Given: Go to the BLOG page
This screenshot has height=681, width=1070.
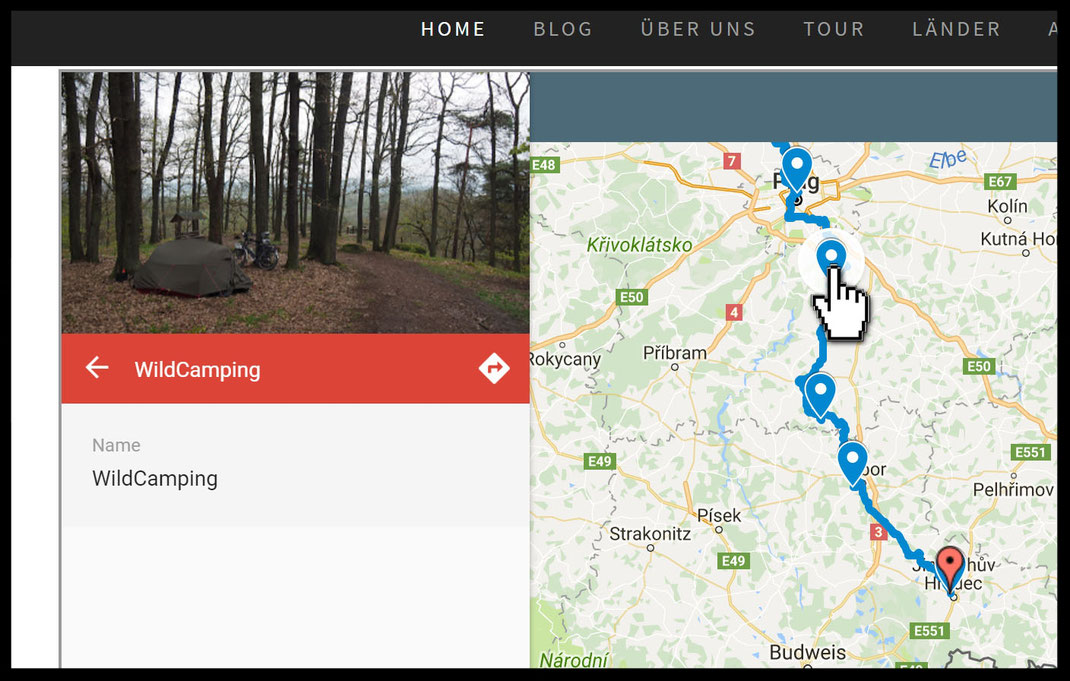Looking at the screenshot, I should click(563, 29).
